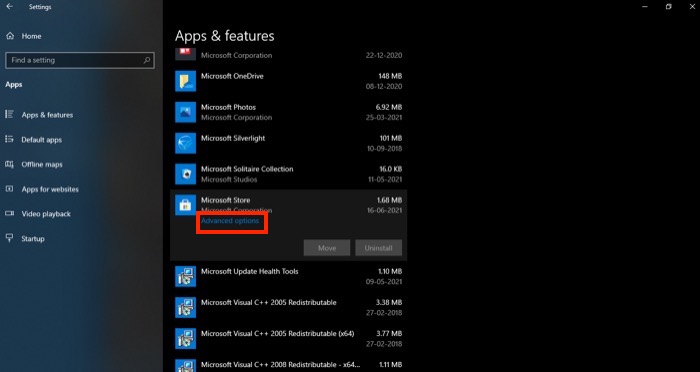Select the Default apps sidebar icon
This screenshot has height=372, width=700.
pos(9,139)
